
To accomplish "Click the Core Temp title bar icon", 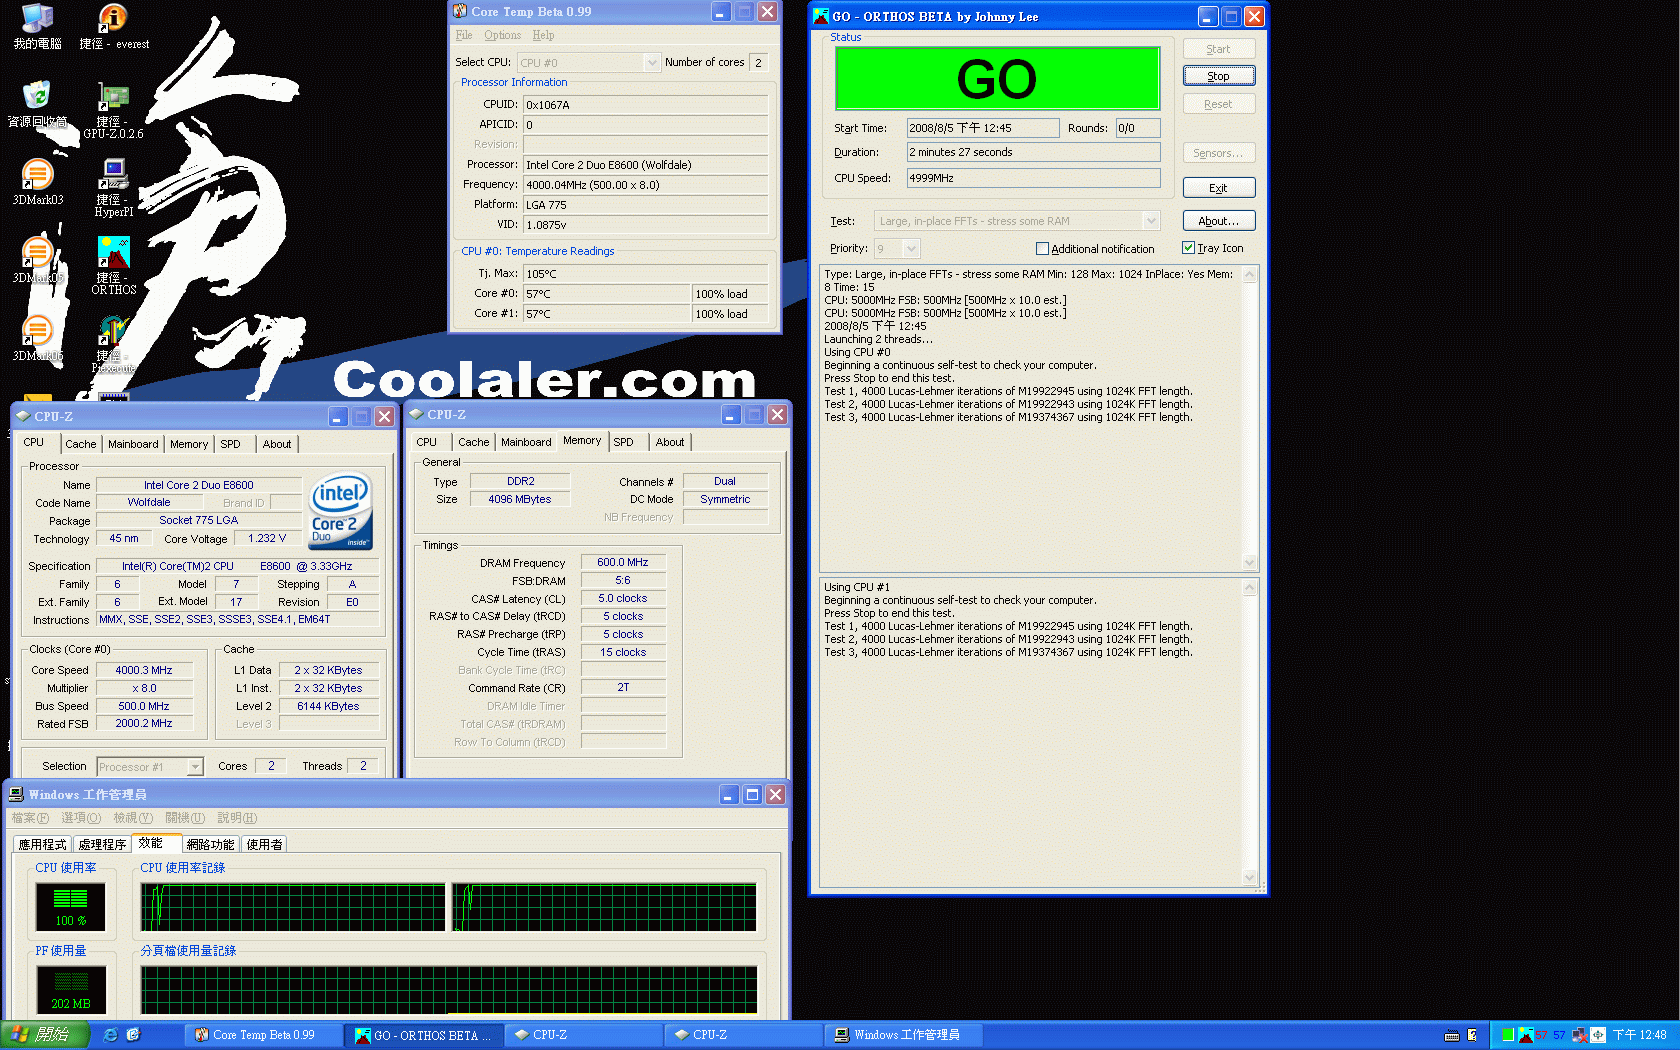I will click(460, 11).
